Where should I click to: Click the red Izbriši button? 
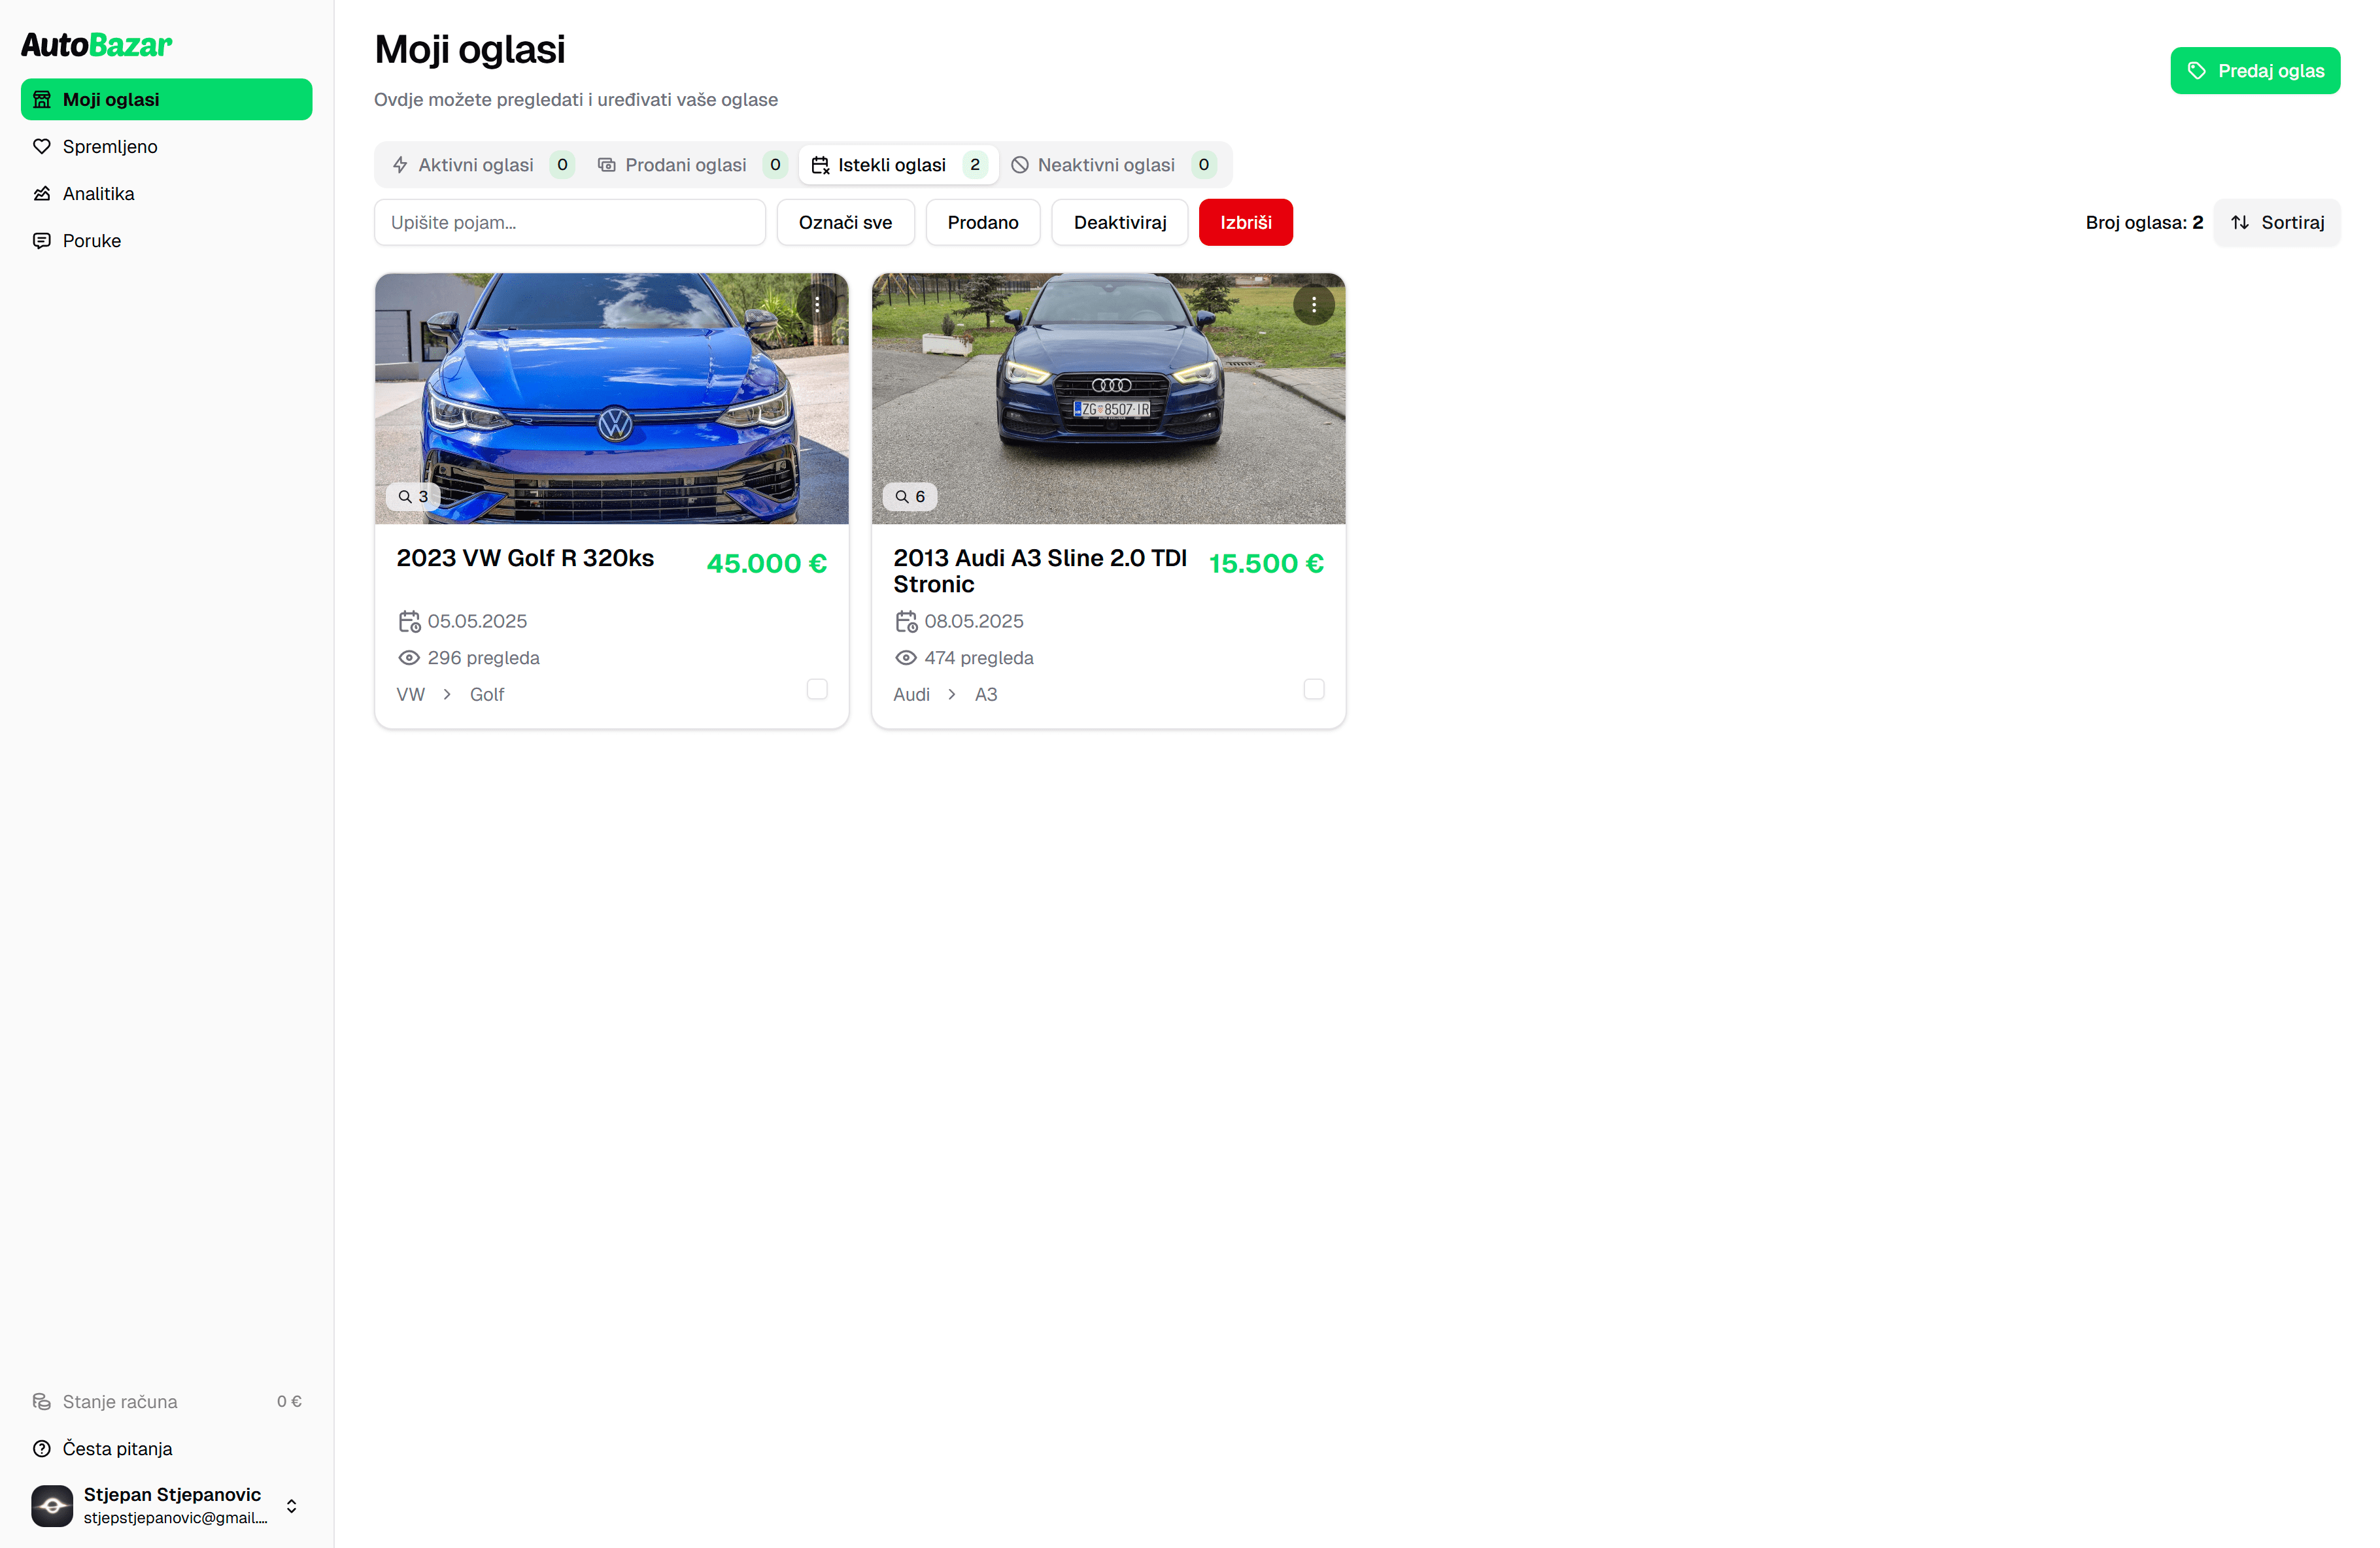[1245, 222]
